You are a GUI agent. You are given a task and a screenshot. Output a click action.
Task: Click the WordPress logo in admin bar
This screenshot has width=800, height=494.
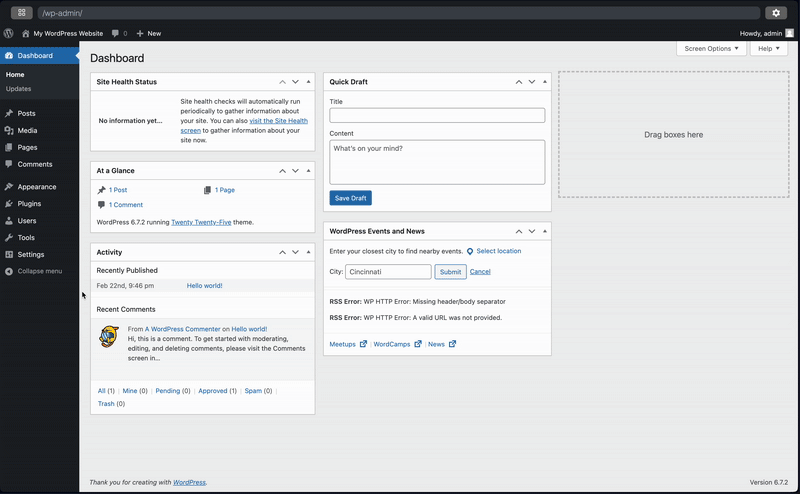9,33
